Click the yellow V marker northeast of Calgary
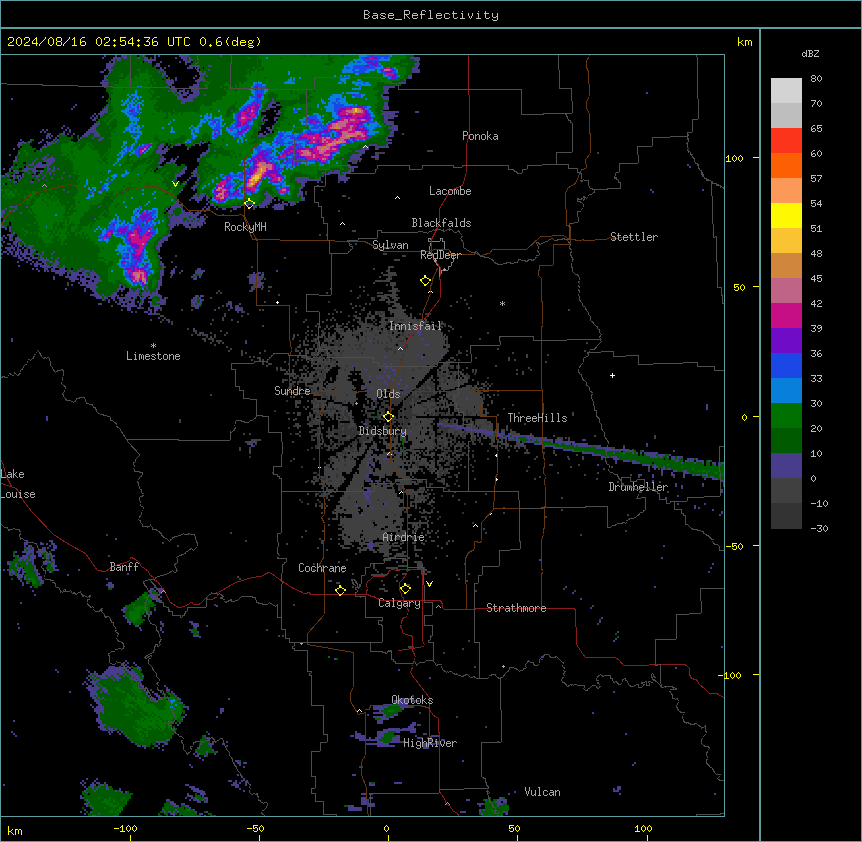Image resolution: width=862 pixels, height=842 pixels. click(x=429, y=584)
